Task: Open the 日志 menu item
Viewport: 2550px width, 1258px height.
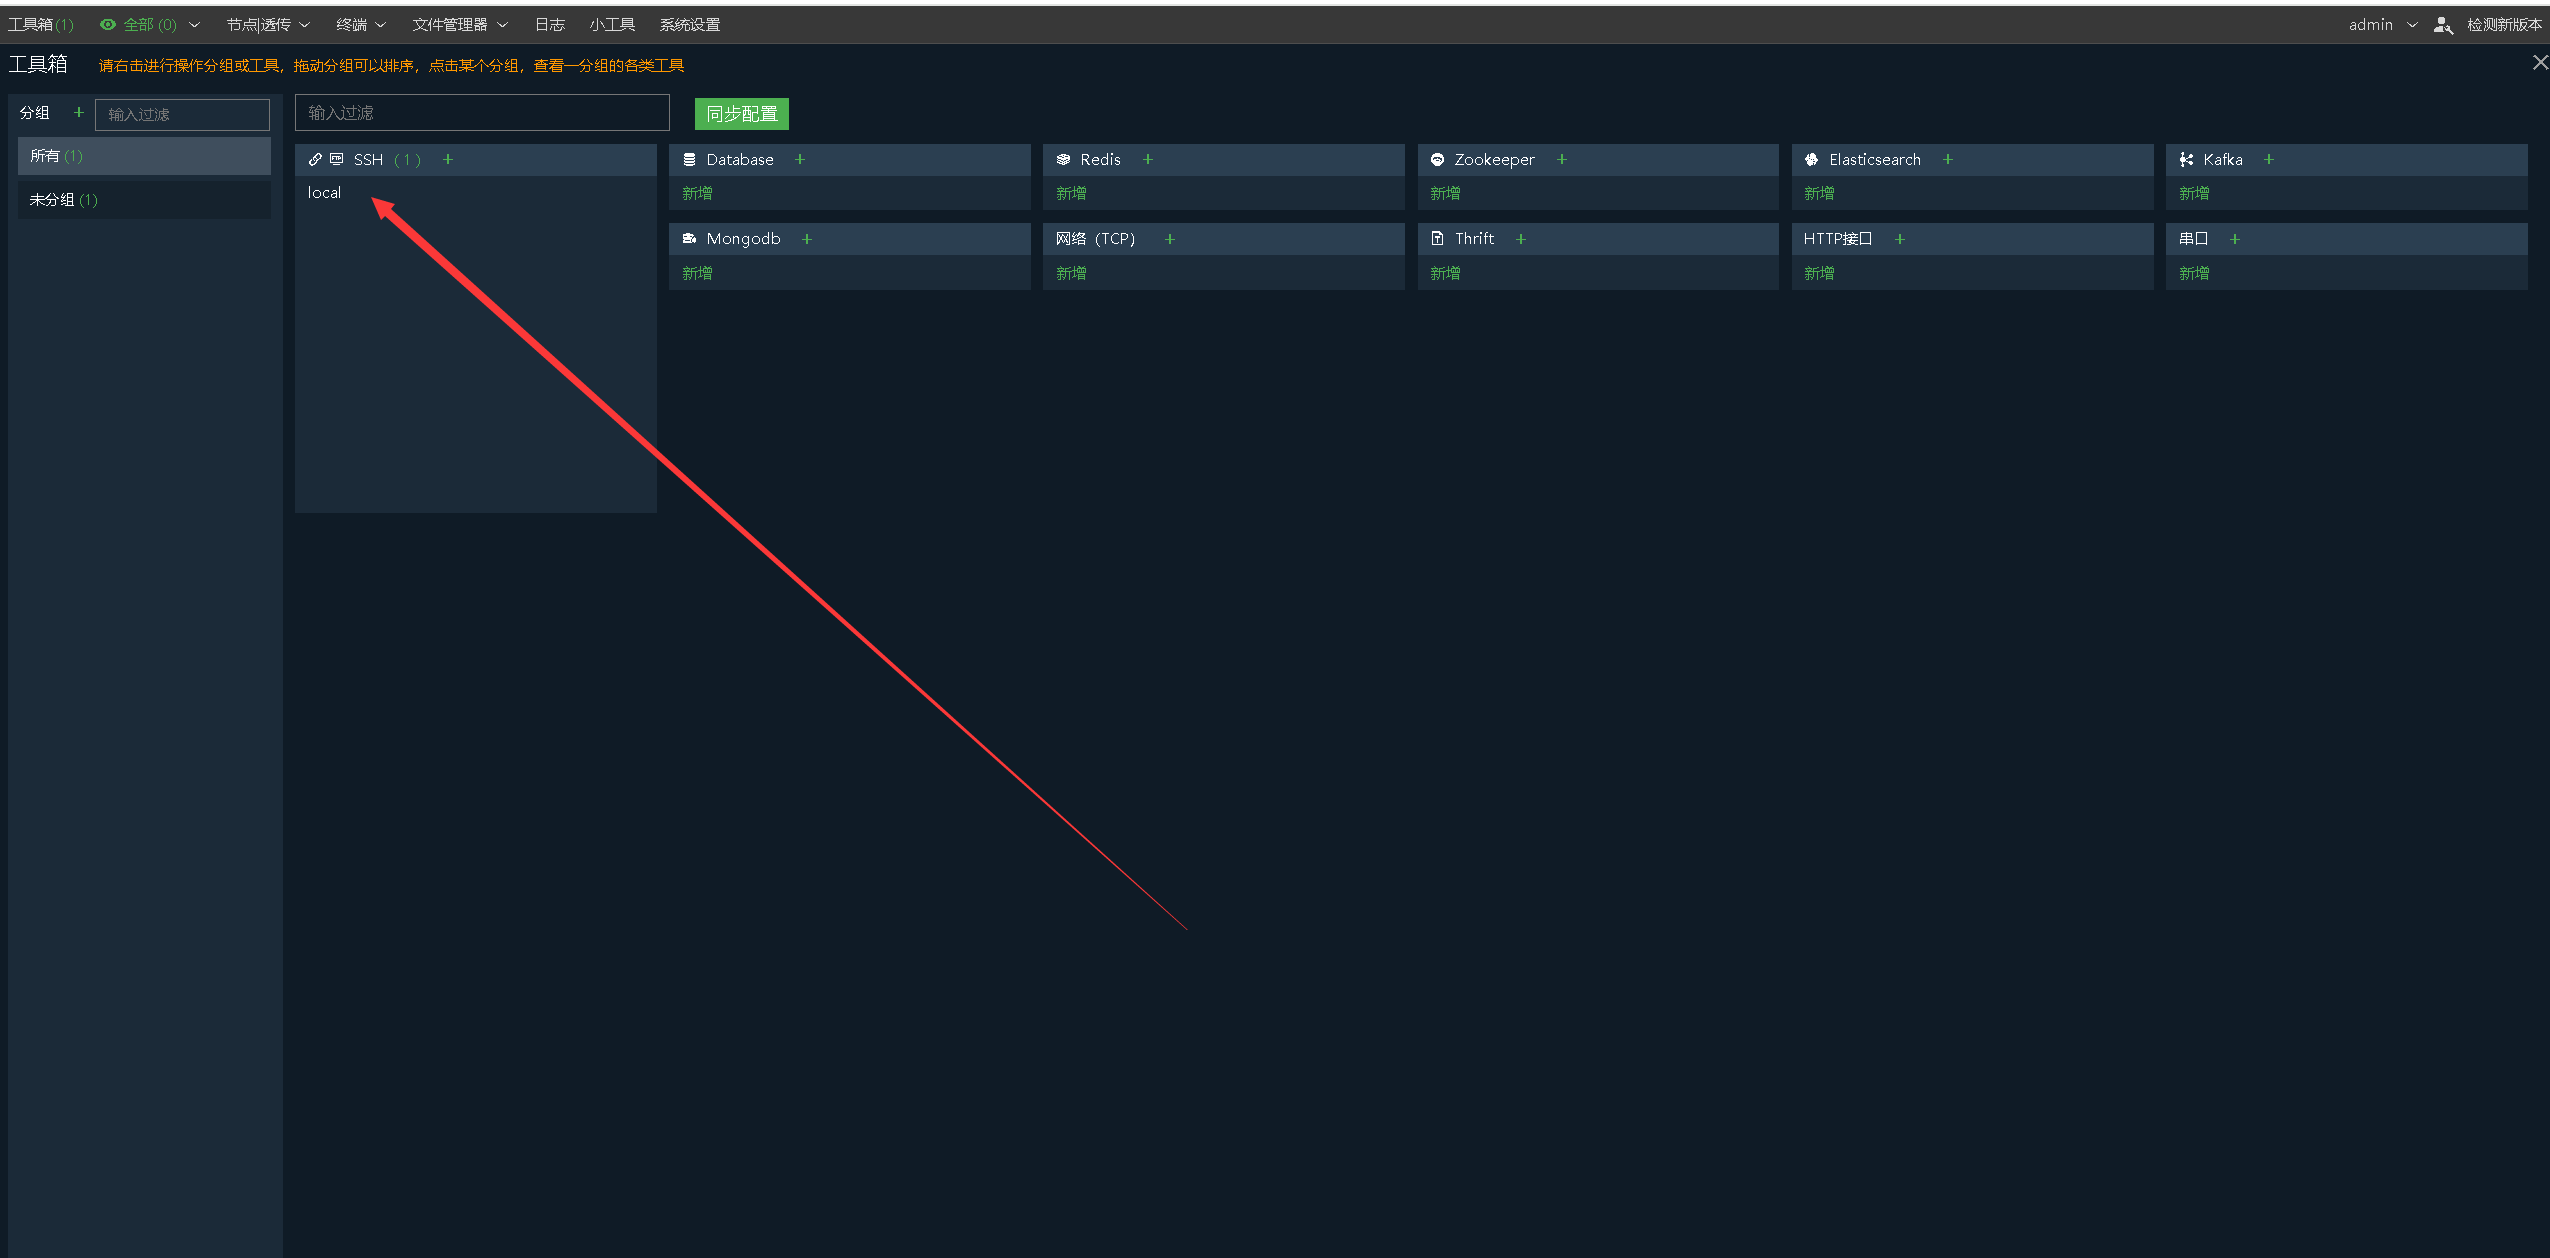Action: pos(550,25)
